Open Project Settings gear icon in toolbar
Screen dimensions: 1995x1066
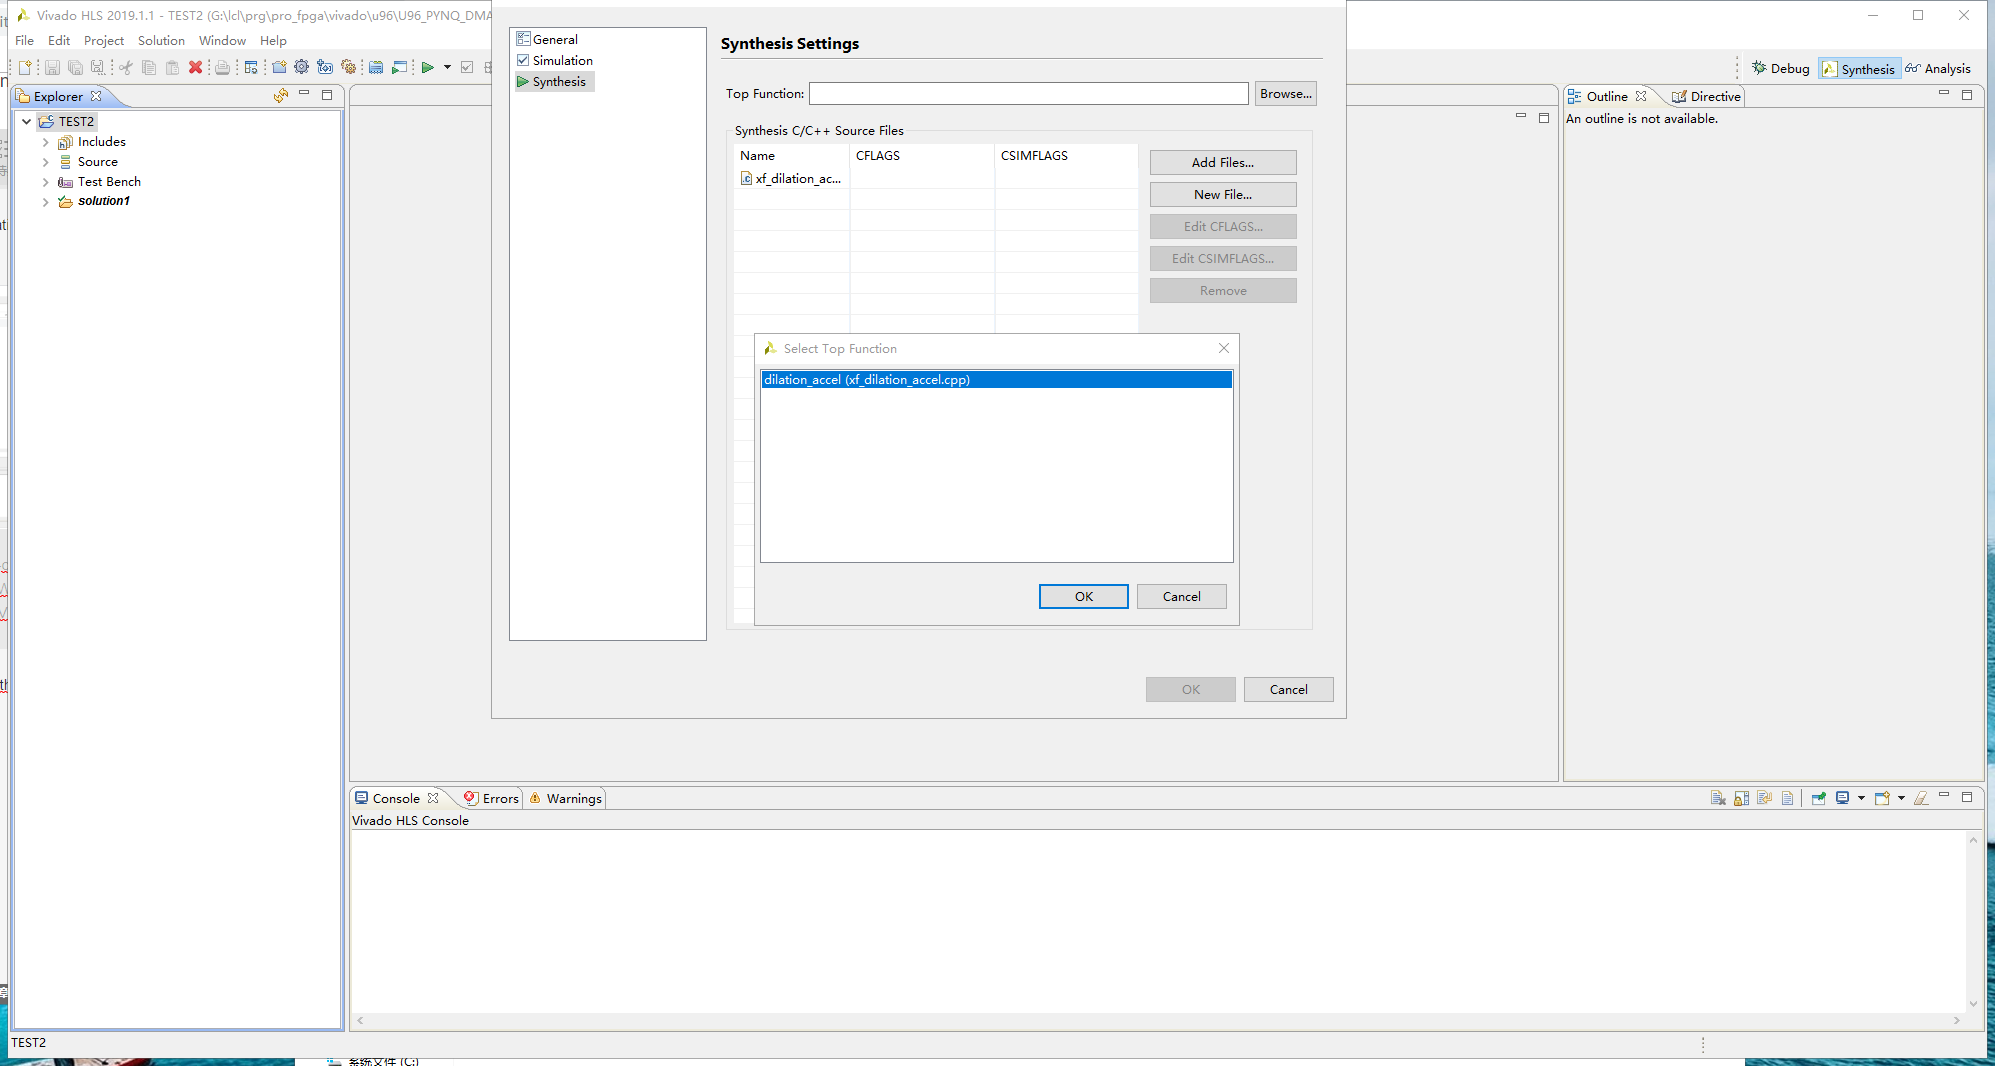(x=301, y=67)
